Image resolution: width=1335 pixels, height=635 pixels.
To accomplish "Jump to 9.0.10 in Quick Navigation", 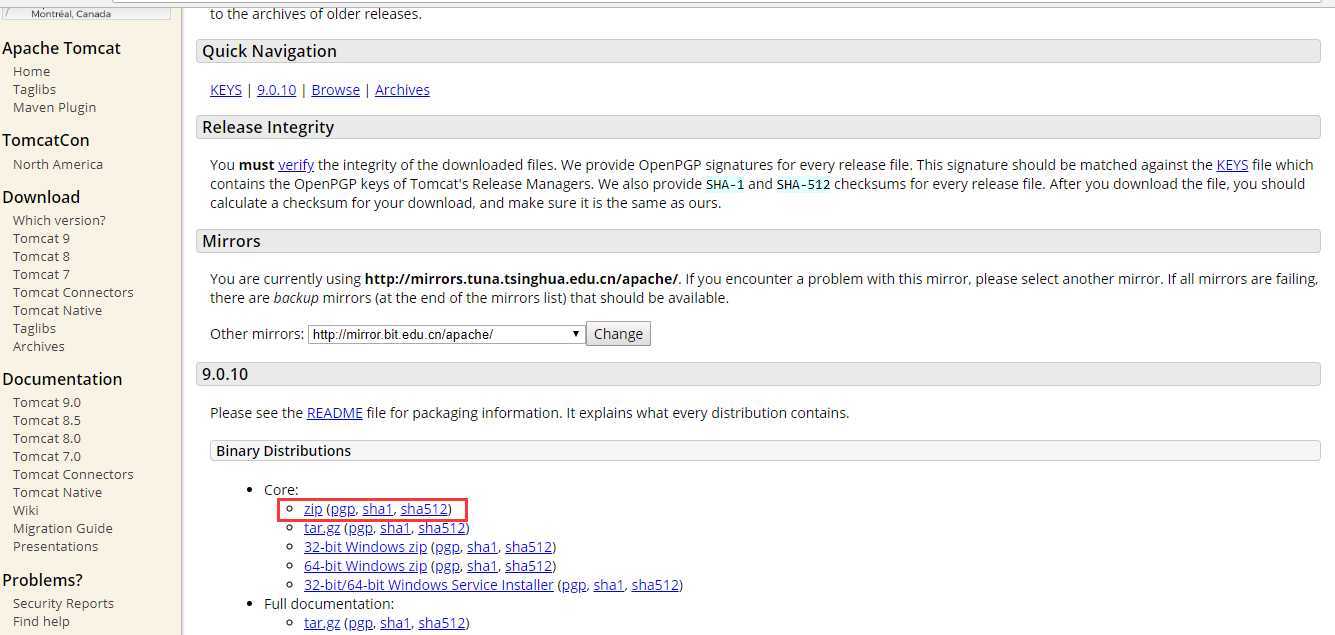I will coord(276,90).
